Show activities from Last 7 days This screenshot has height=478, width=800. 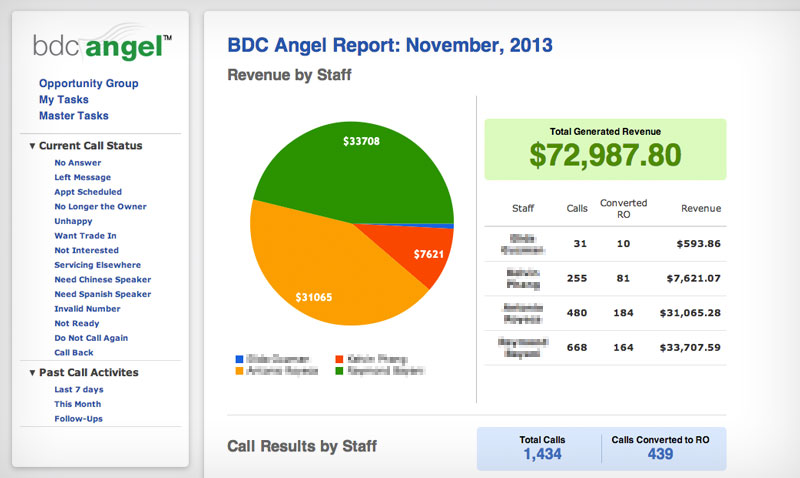point(78,389)
